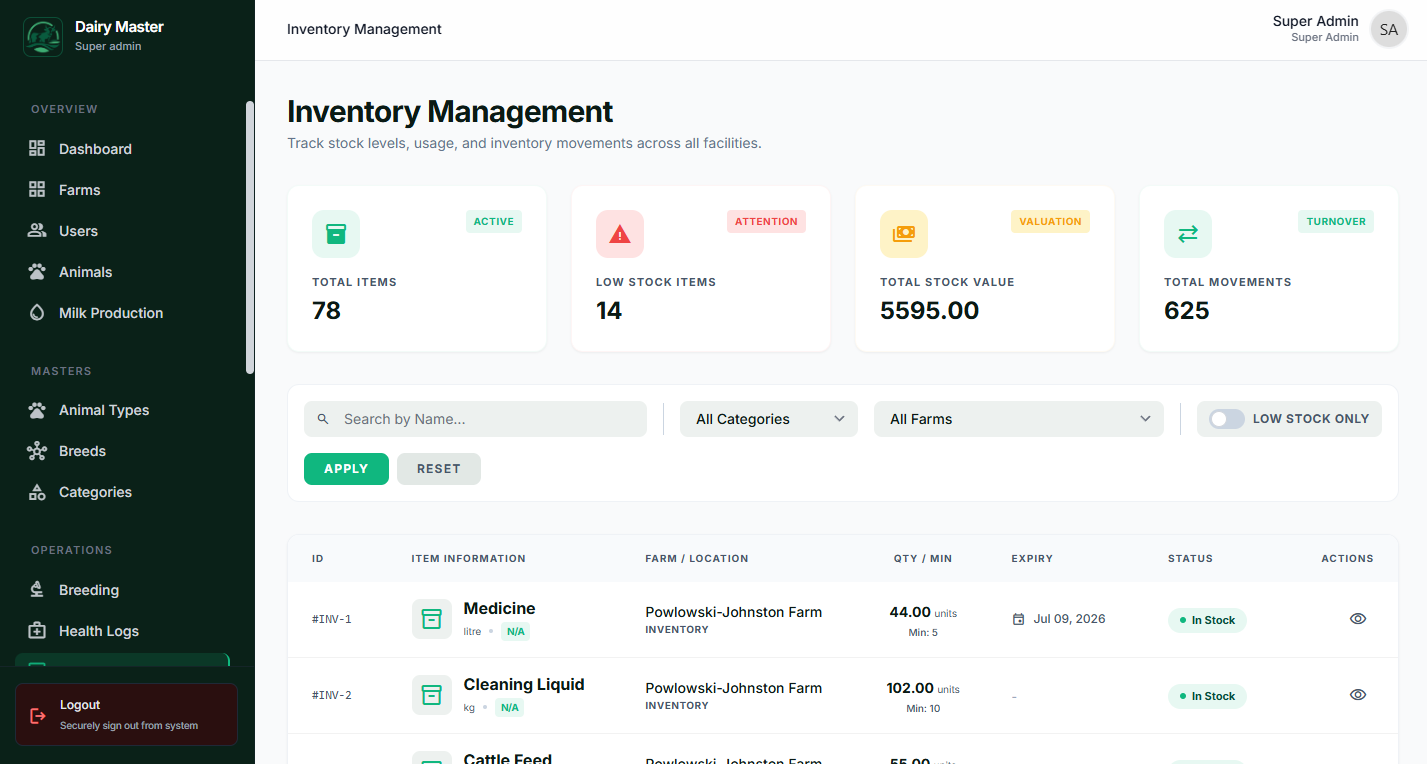View Cleaning Liquid details via eye icon

click(x=1357, y=695)
